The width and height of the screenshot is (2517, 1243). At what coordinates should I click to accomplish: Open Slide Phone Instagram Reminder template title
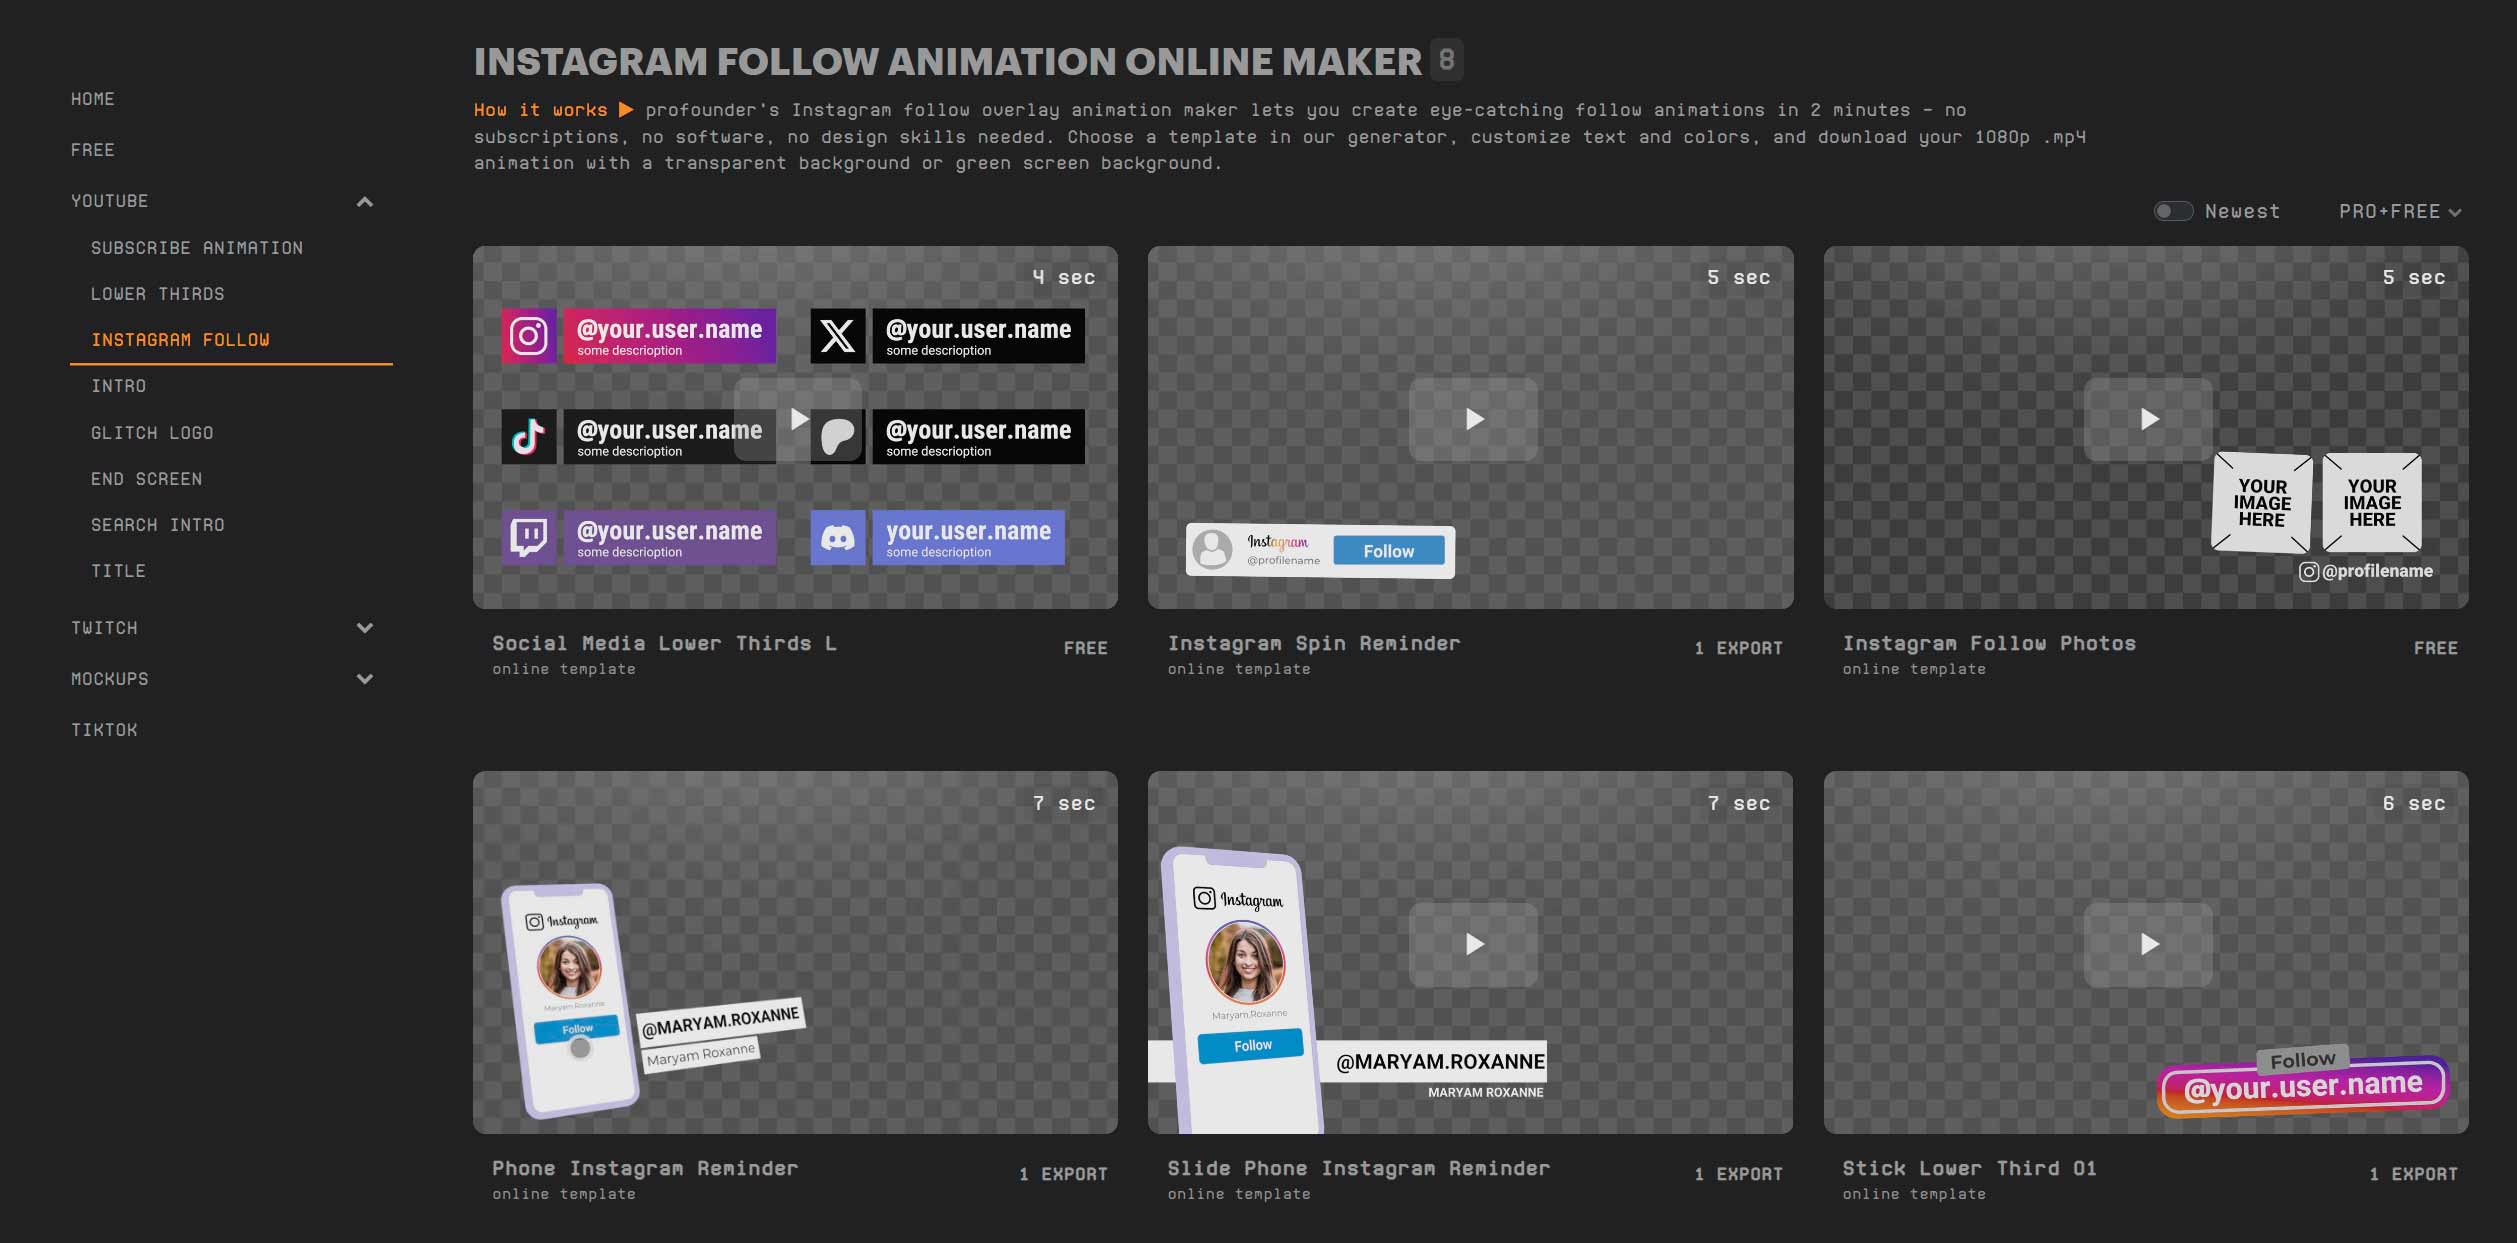1359,1169
